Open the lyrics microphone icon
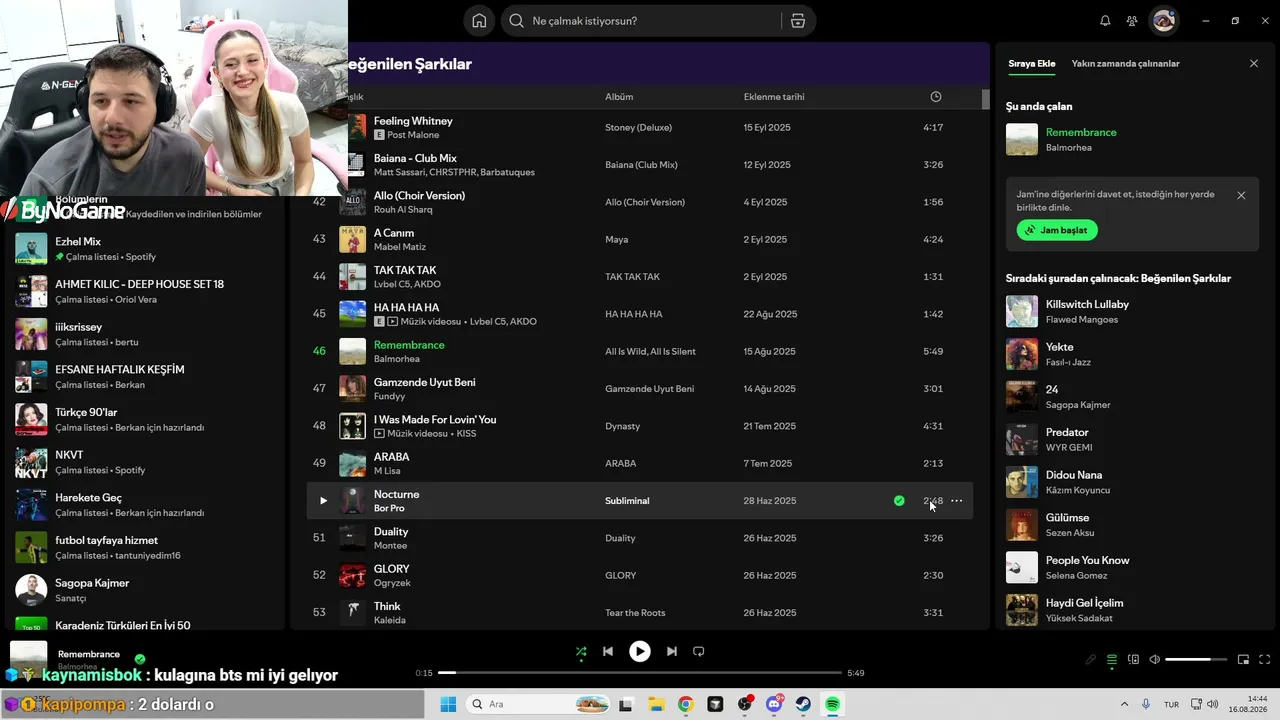Screen dimensions: 1280x720 [x=1091, y=660]
